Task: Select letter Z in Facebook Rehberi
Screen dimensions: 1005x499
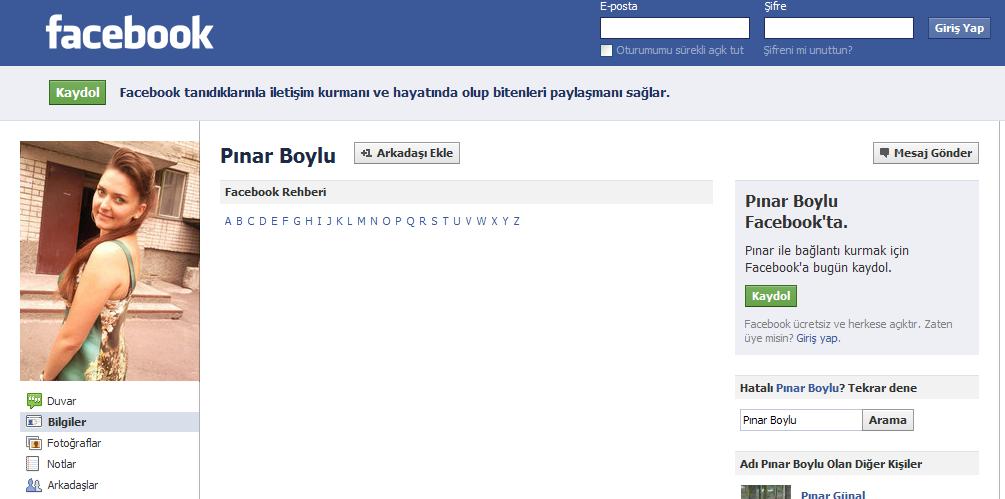Action: (x=516, y=222)
